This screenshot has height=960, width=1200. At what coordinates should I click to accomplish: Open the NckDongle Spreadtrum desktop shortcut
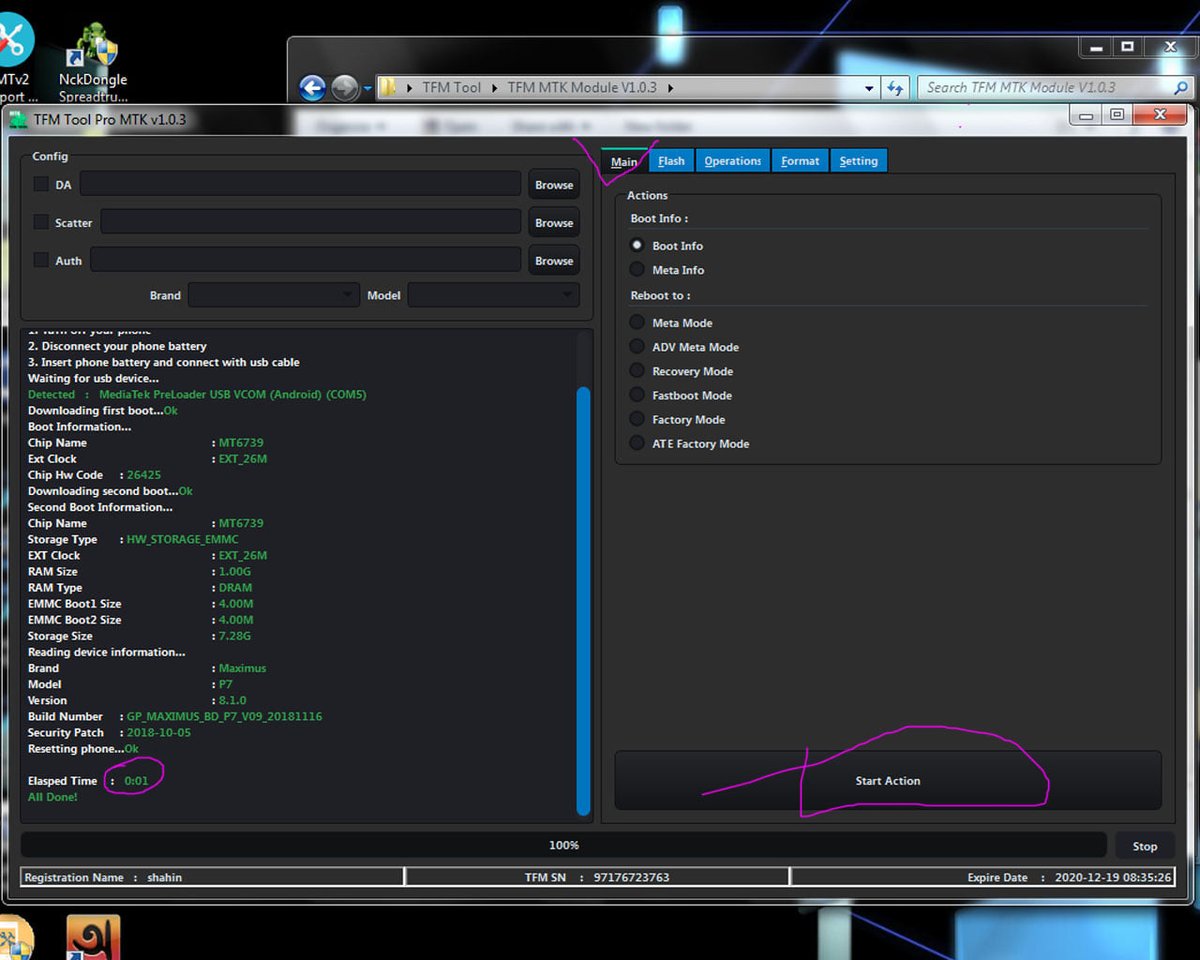(93, 62)
